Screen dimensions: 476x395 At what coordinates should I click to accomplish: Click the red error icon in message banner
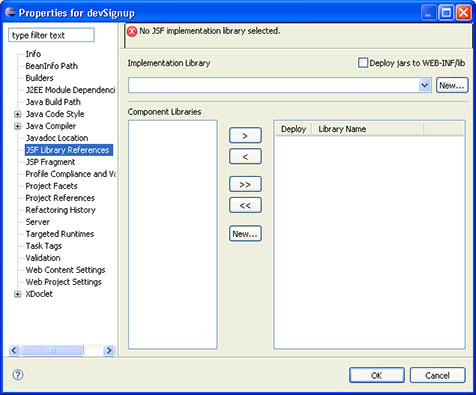(132, 32)
